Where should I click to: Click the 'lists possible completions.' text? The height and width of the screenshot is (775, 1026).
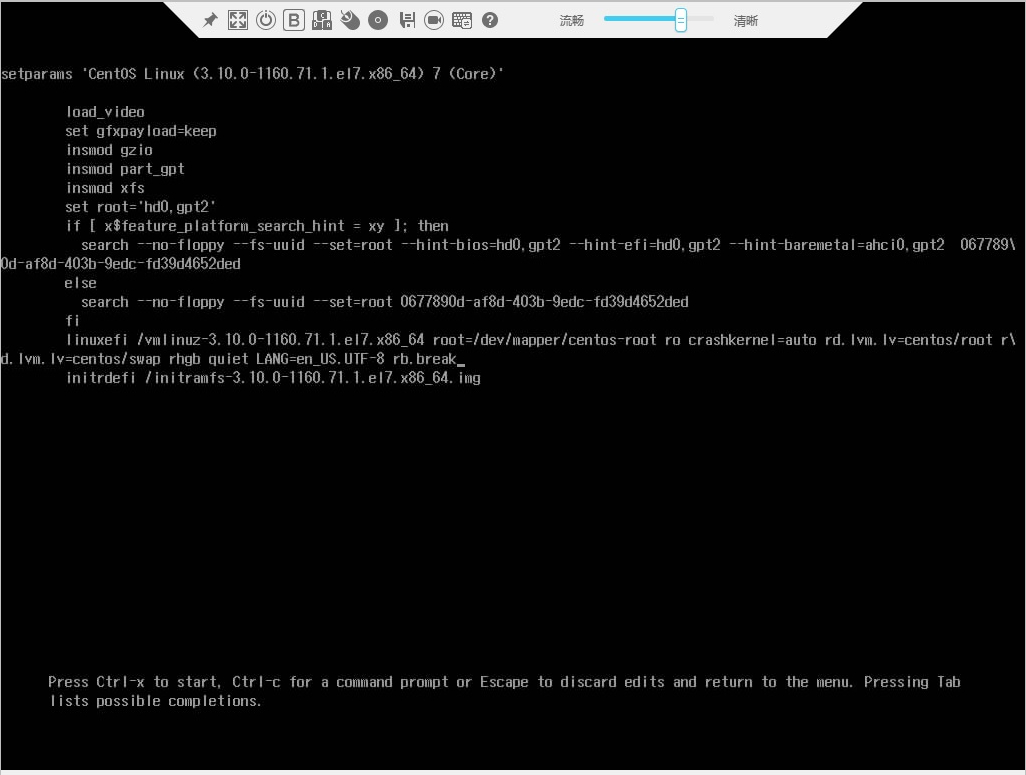[156, 701]
